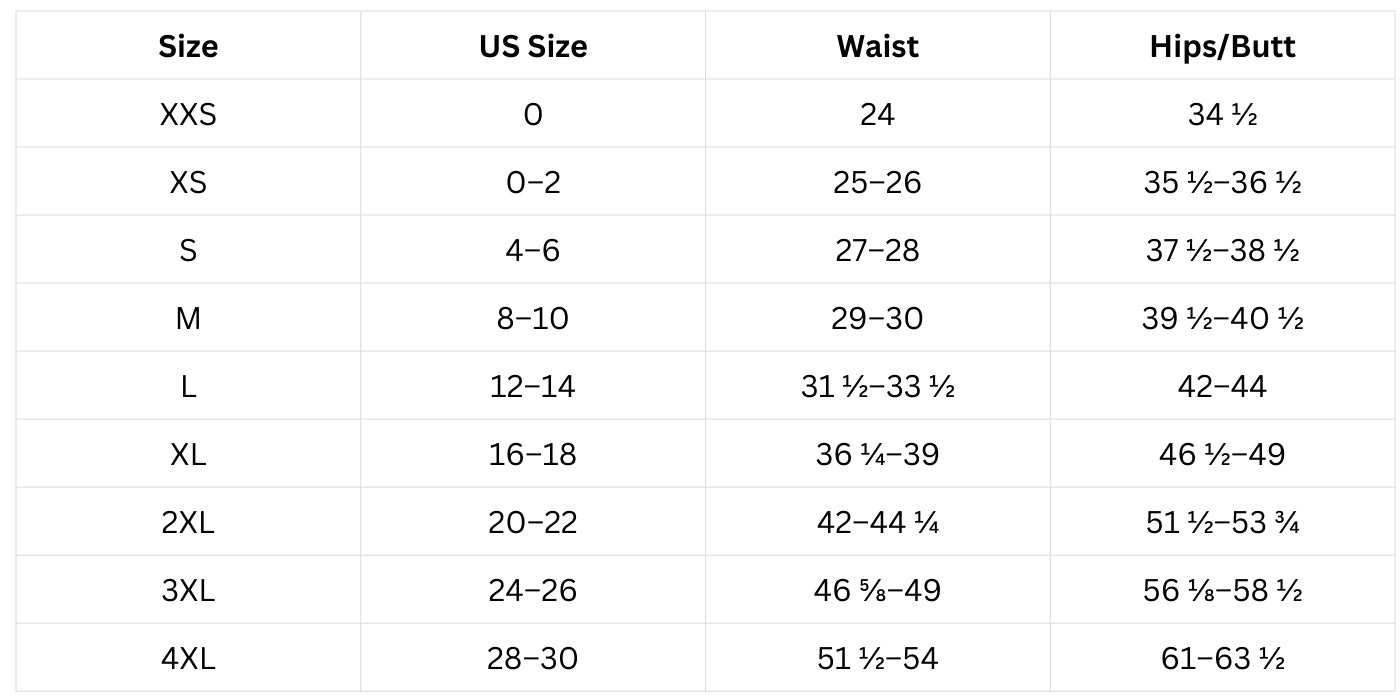Image resolution: width=1400 pixels, height=700 pixels.
Task: Select the 3XL size cell
Action: tap(188, 590)
